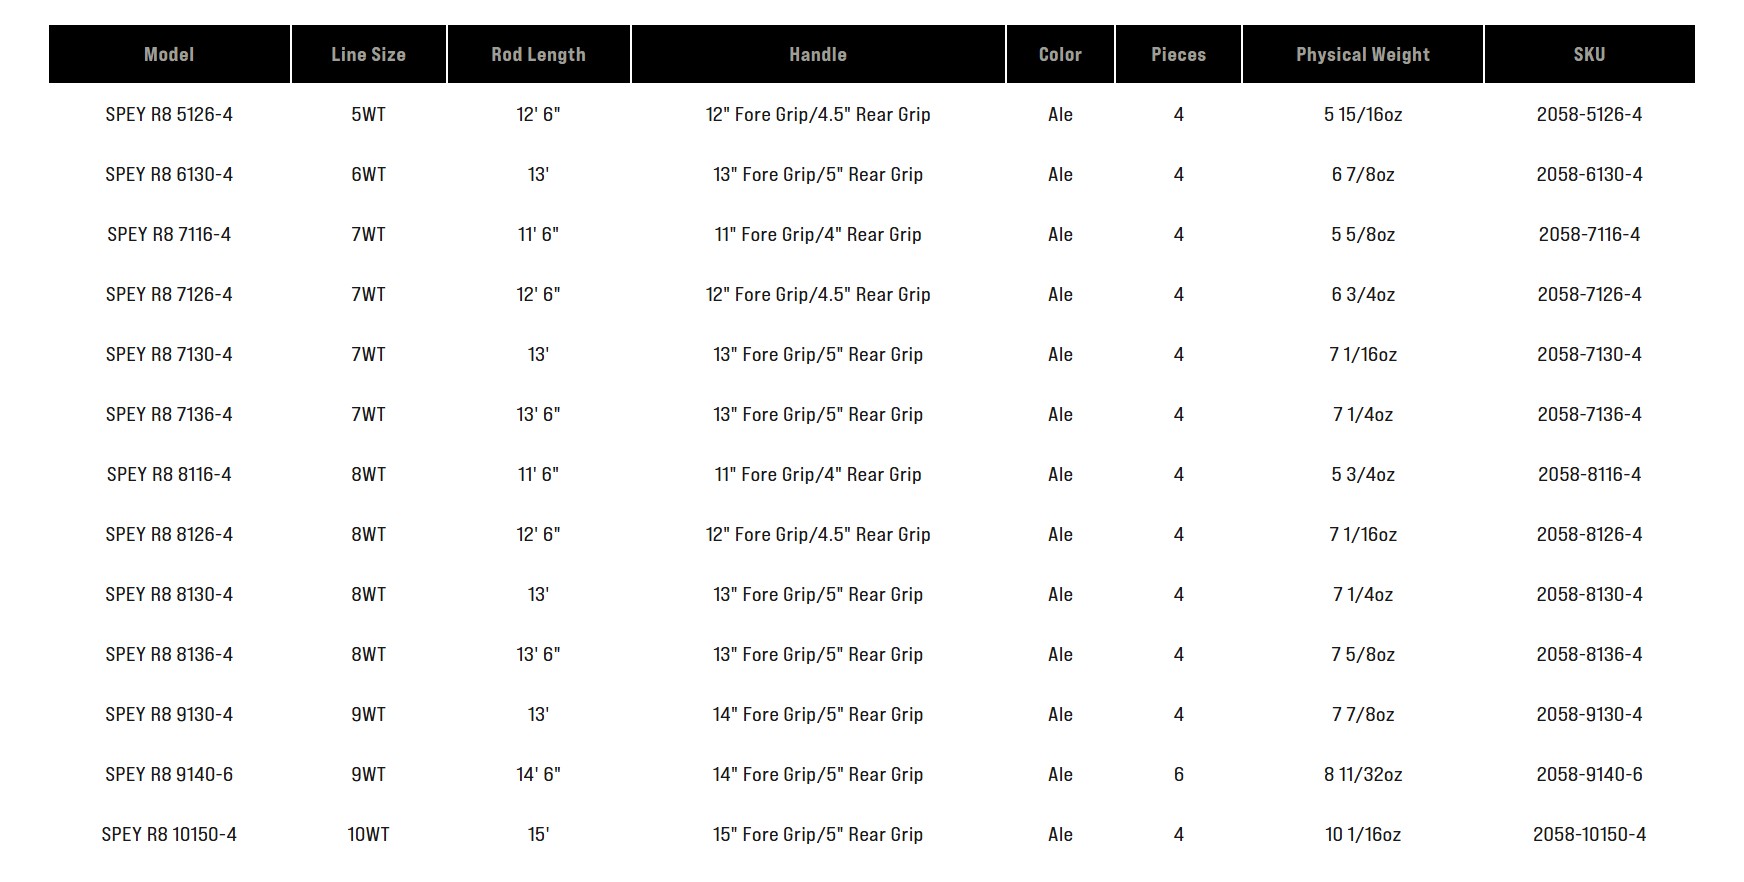Click the Handle column header
1744x882 pixels.
(817, 55)
